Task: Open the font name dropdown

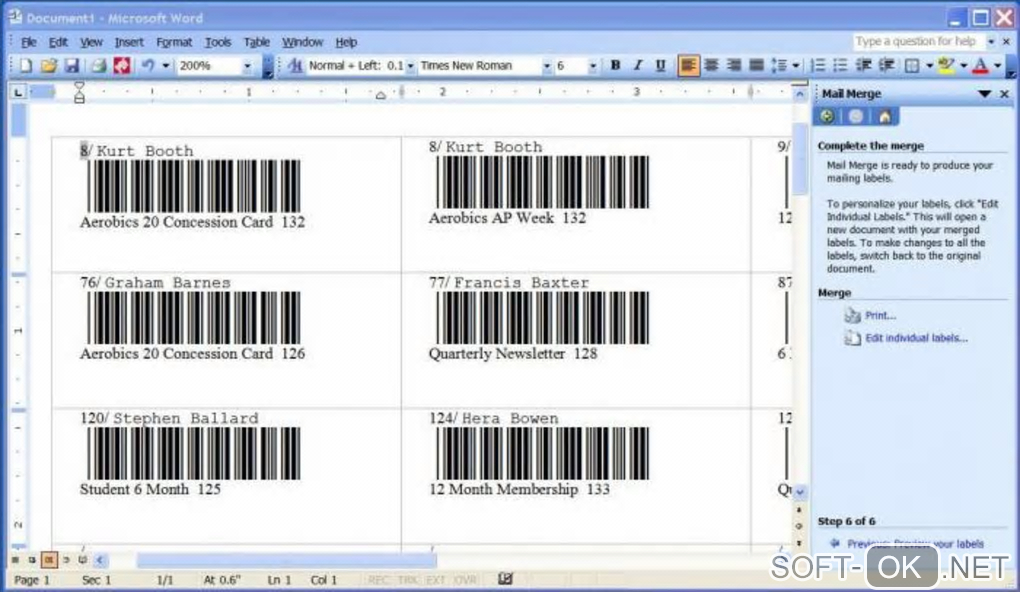Action: (546, 66)
